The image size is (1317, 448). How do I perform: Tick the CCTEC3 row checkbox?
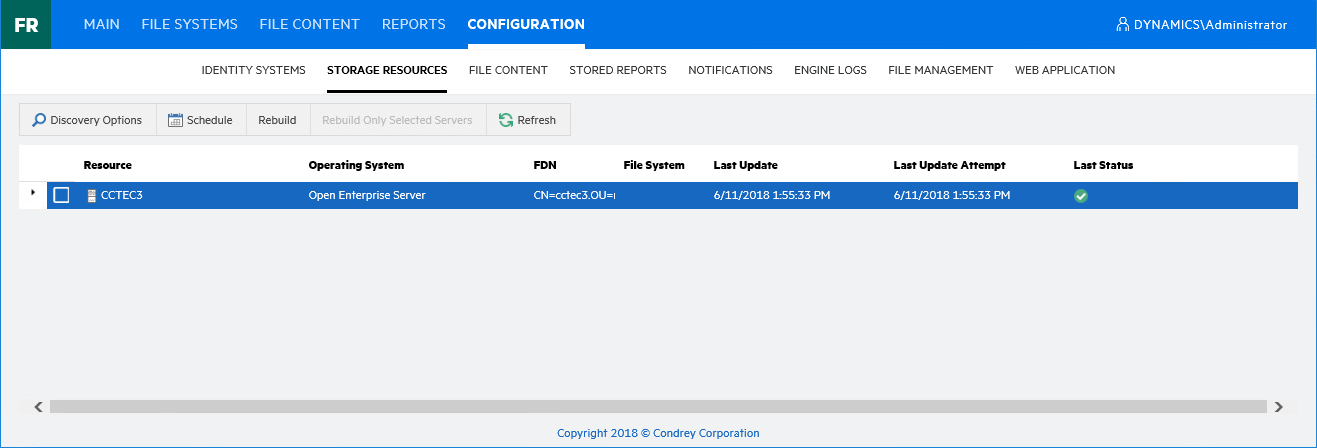coord(61,196)
